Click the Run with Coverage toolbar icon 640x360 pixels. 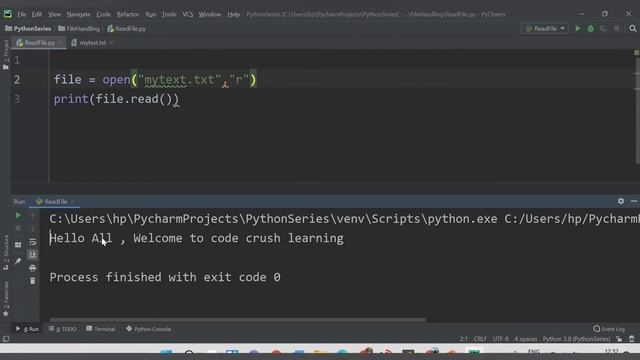click(x=603, y=29)
